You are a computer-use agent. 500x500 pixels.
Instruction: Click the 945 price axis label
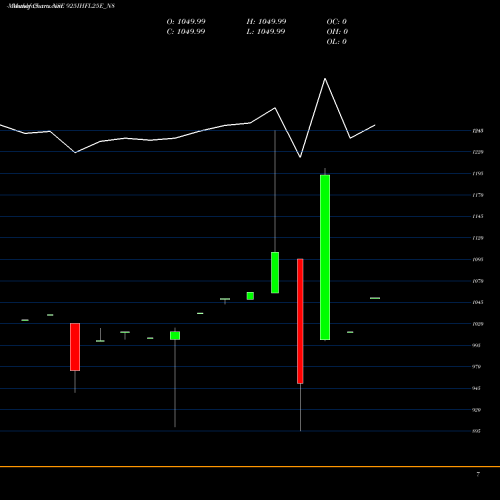(477, 388)
